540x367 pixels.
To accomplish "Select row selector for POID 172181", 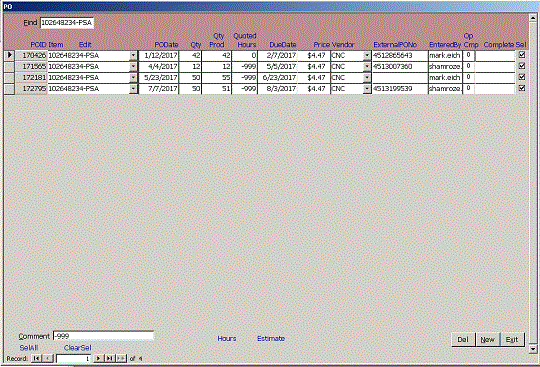I will pyautogui.click(x=10, y=77).
